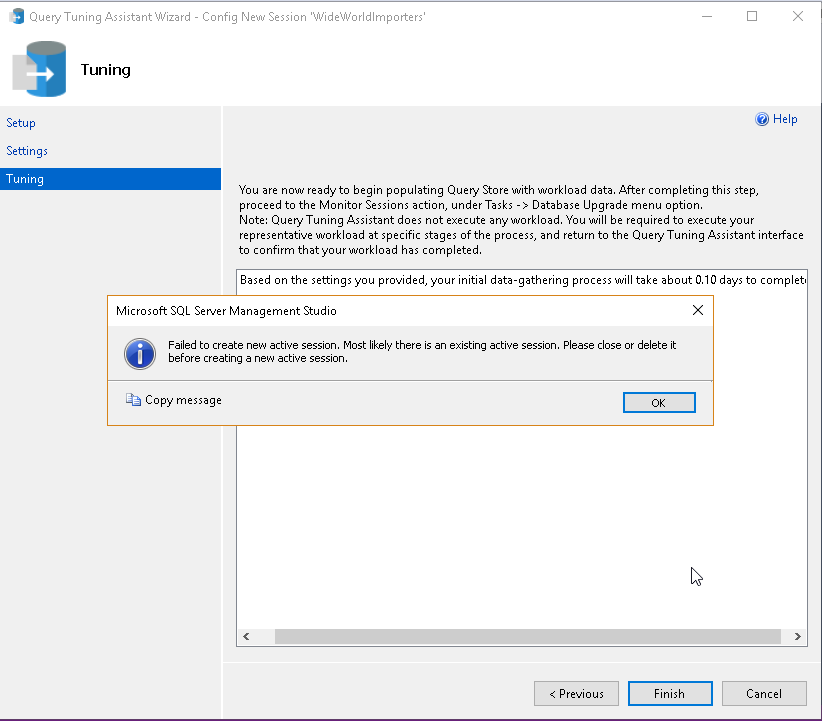Click the title bar wizard app icon

(x=16, y=17)
